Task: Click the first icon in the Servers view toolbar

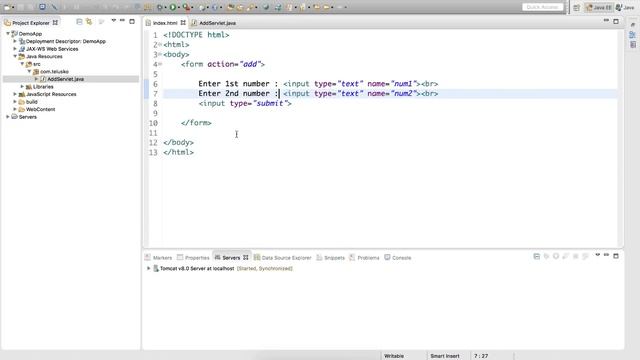Action: (537, 256)
